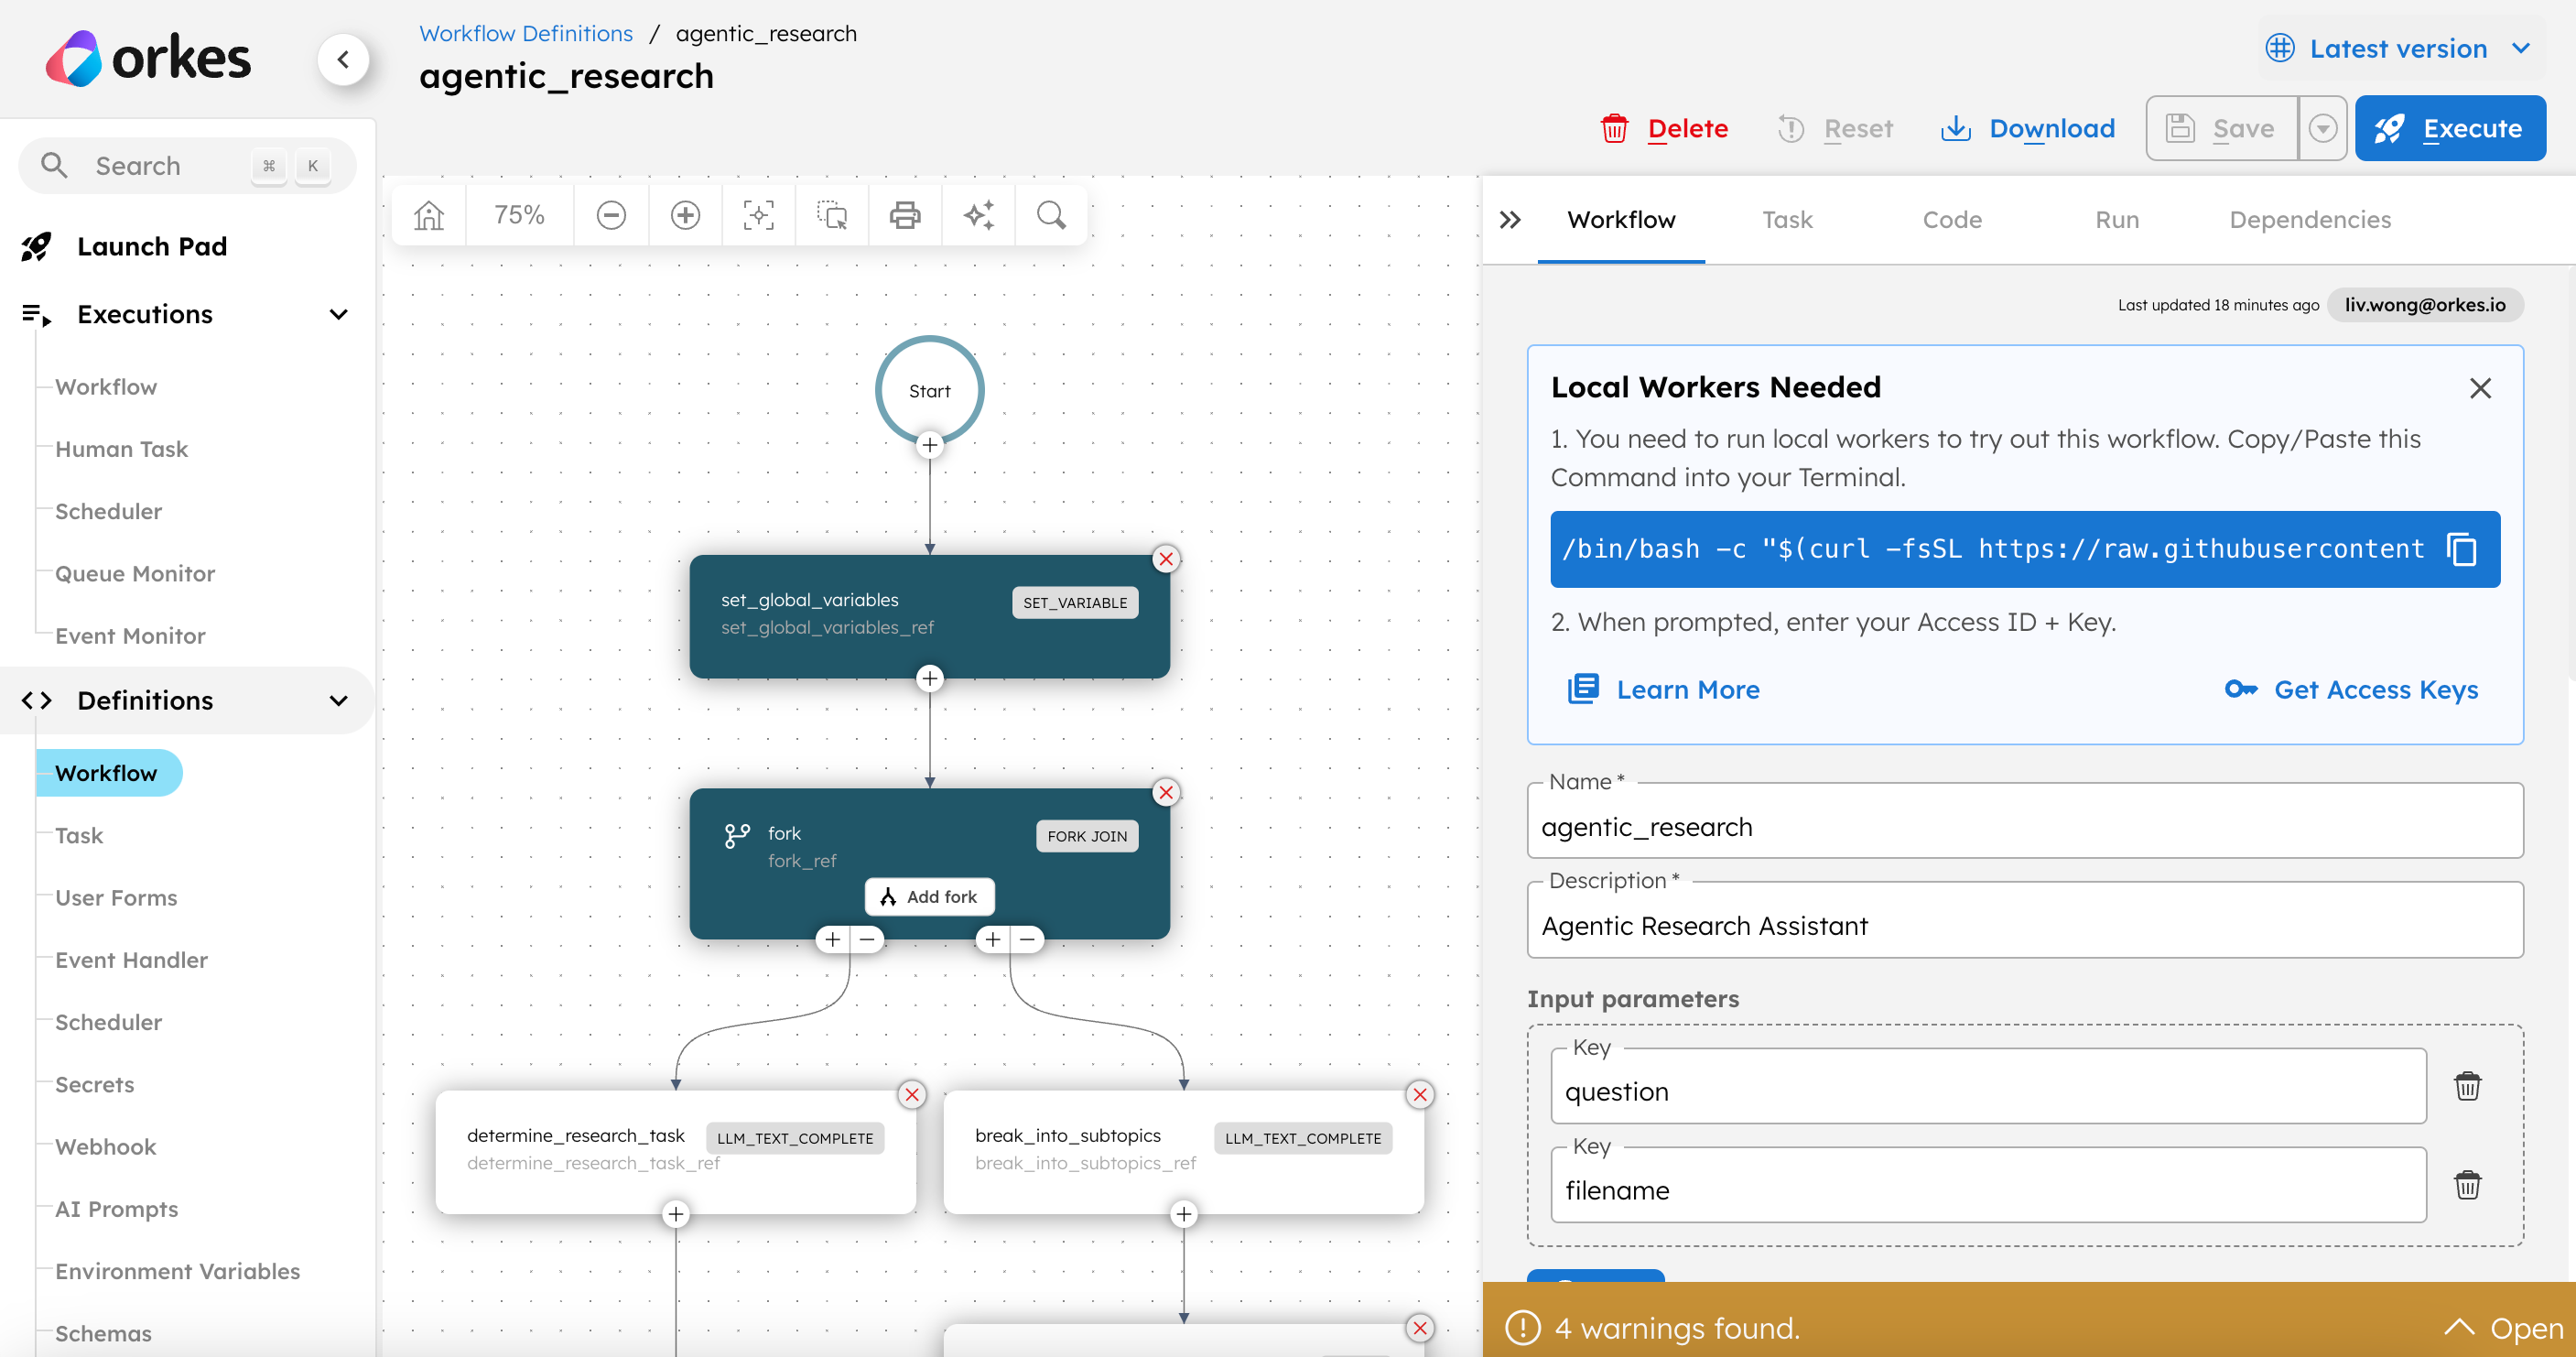
Task: Select the home reset-view icon on canvas toolbar
Action: click(x=428, y=214)
